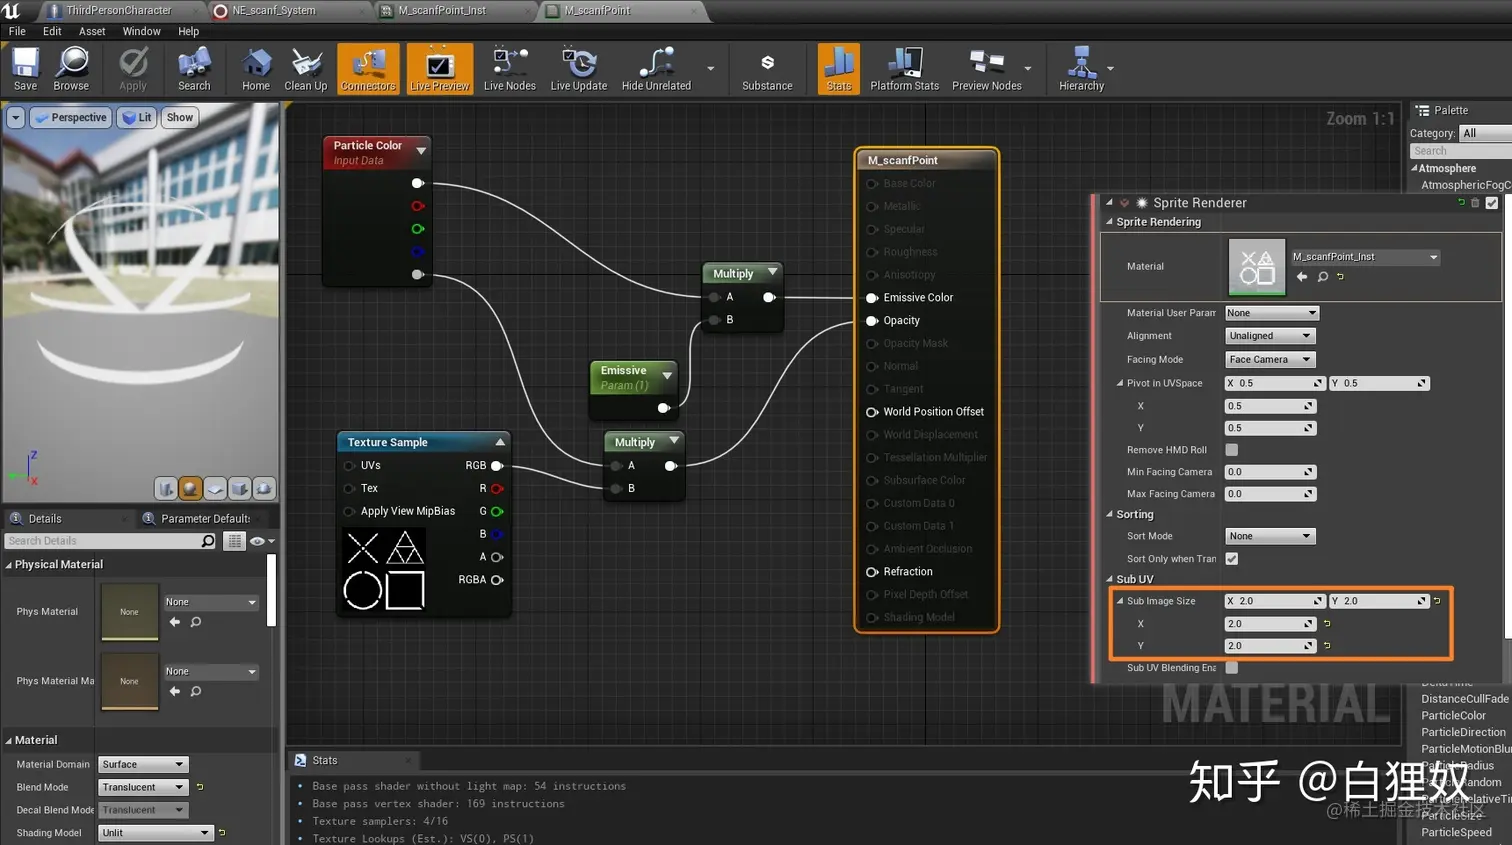Open Browse in content browser
Screen dimensions: 1512x845
pyautogui.click(x=71, y=69)
